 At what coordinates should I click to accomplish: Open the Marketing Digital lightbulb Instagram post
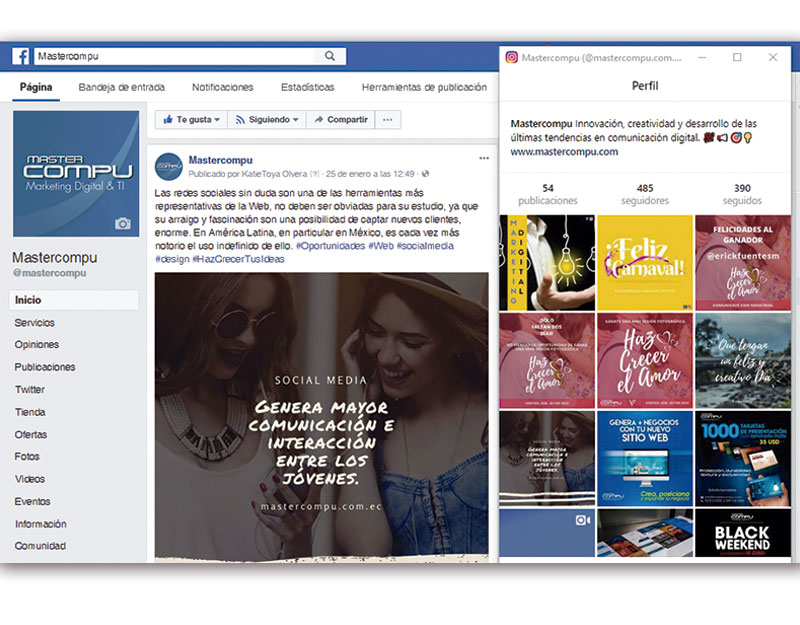point(547,263)
